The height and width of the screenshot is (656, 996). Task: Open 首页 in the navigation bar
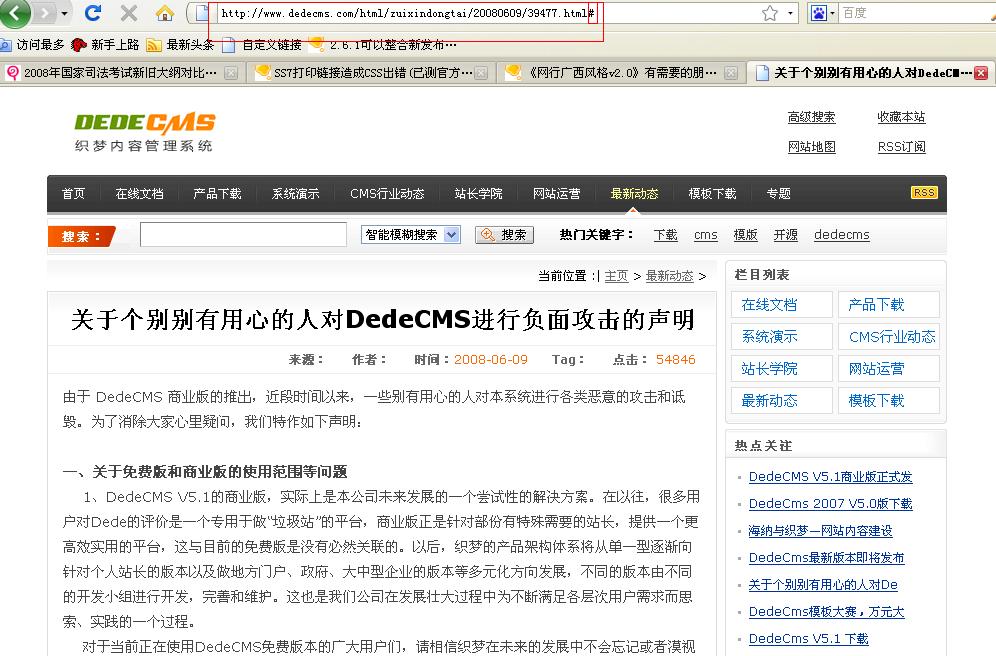coord(74,194)
